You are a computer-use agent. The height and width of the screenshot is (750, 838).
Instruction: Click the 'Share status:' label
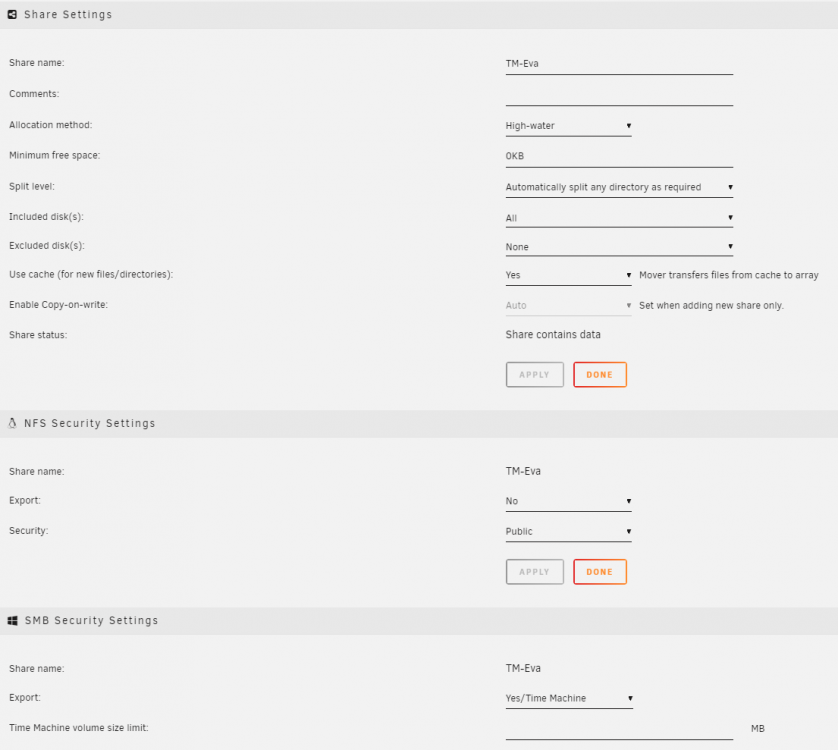point(38,335)
